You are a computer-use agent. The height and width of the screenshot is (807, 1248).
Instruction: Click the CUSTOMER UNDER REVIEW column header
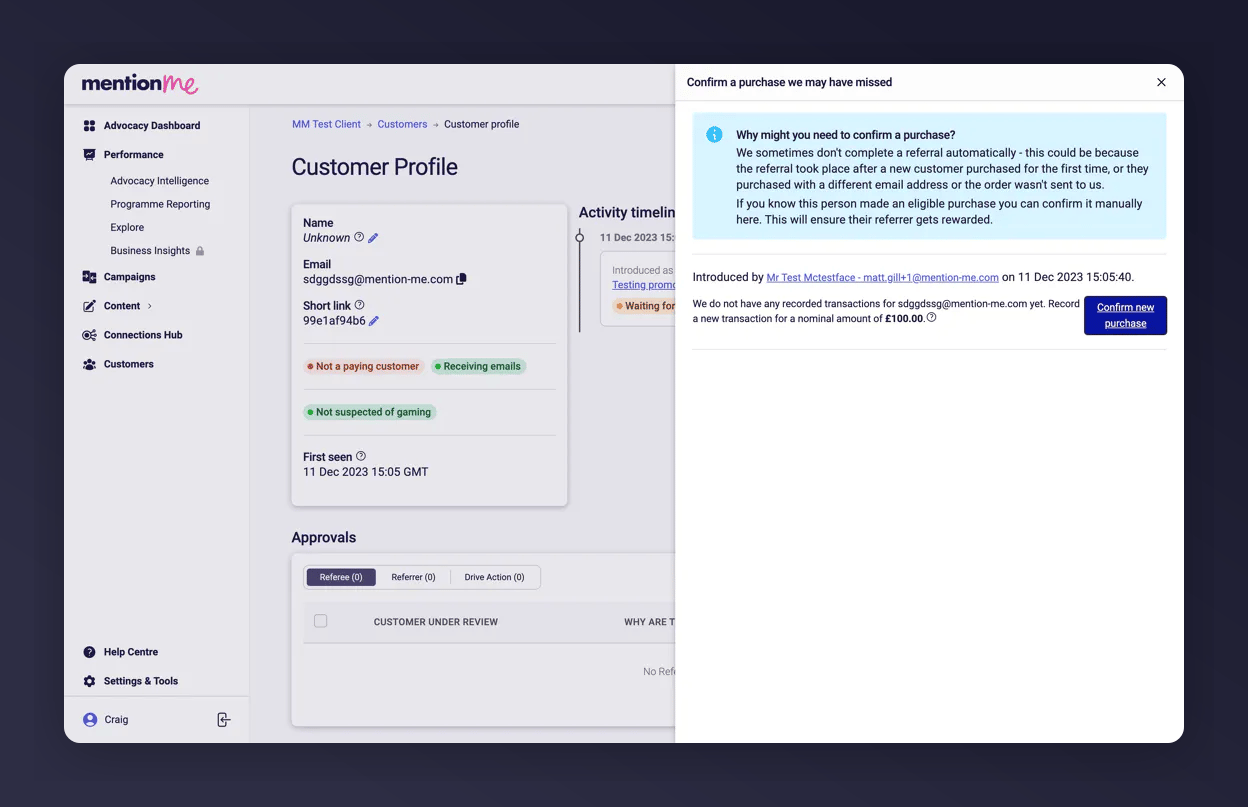tap(436, 622)
